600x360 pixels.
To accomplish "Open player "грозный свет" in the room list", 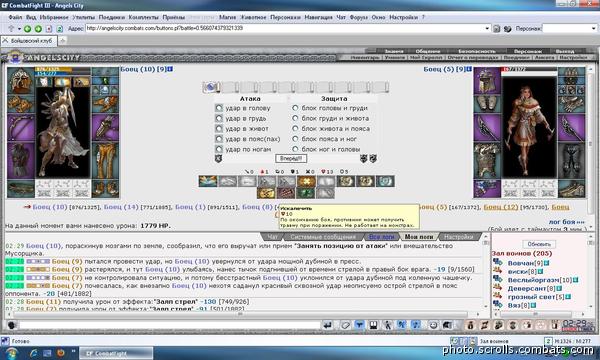I will point(531,297).
